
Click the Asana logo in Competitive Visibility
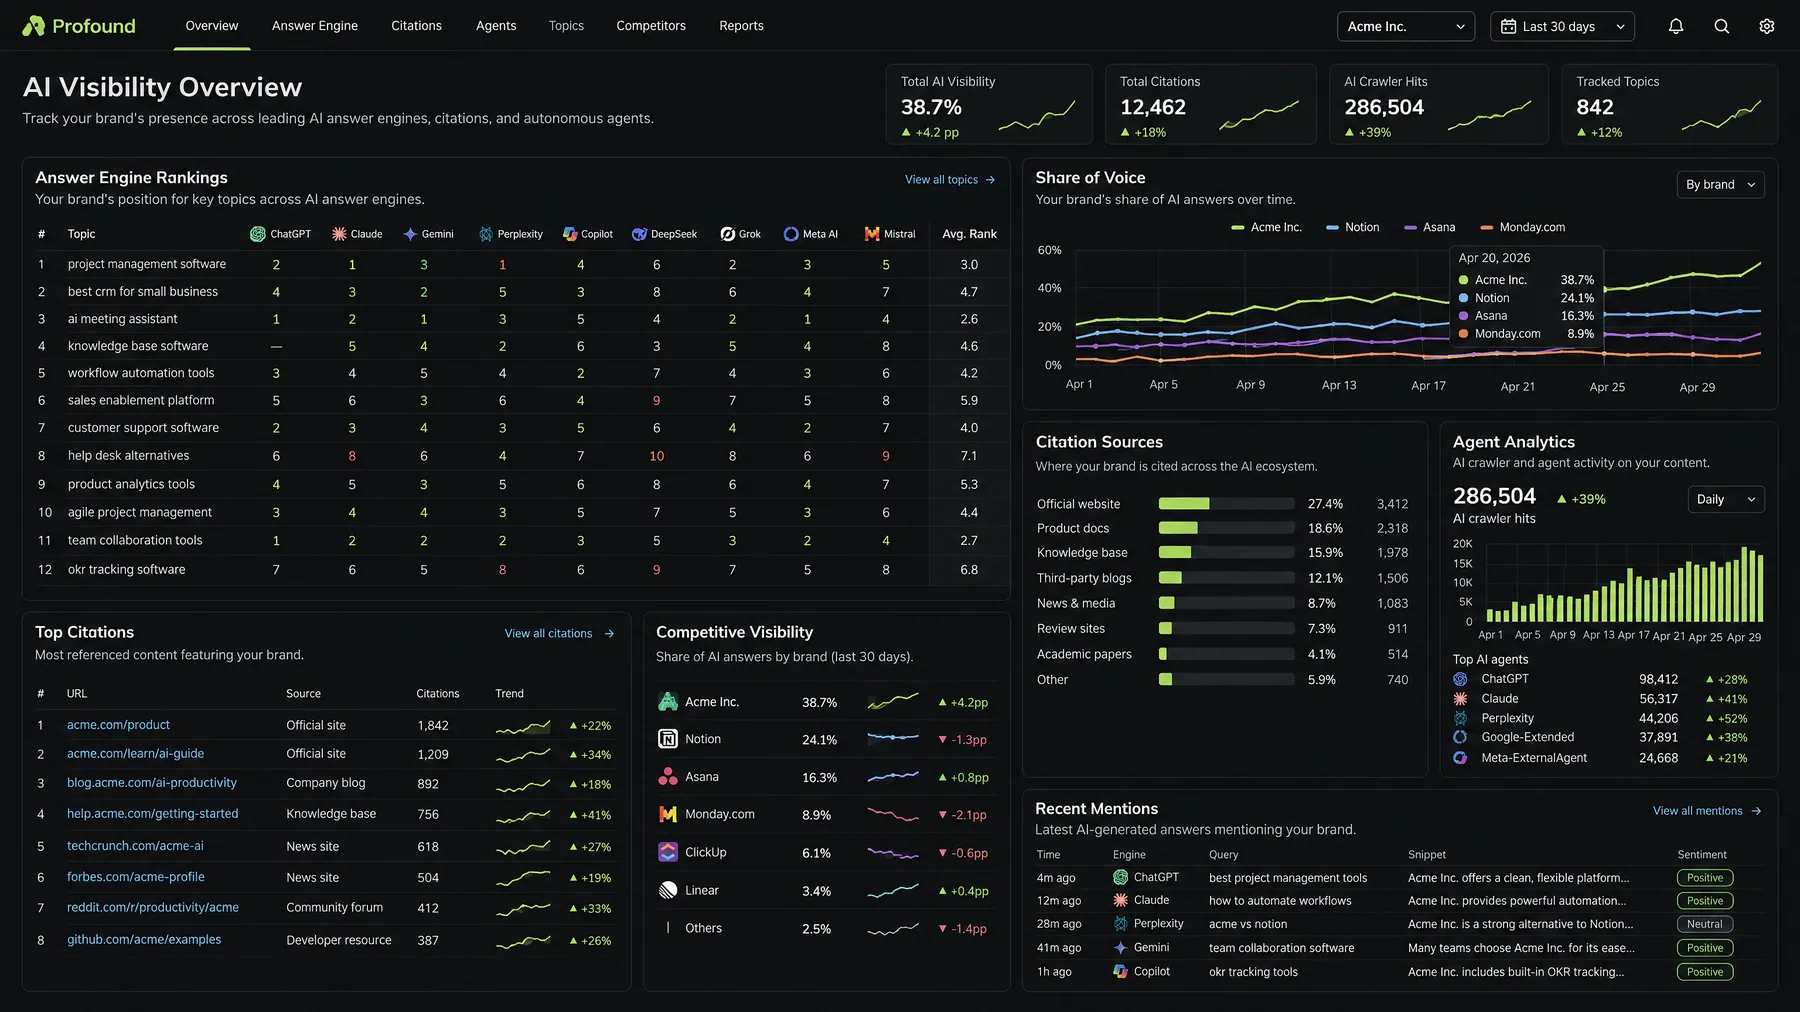[x=668, y=777]
